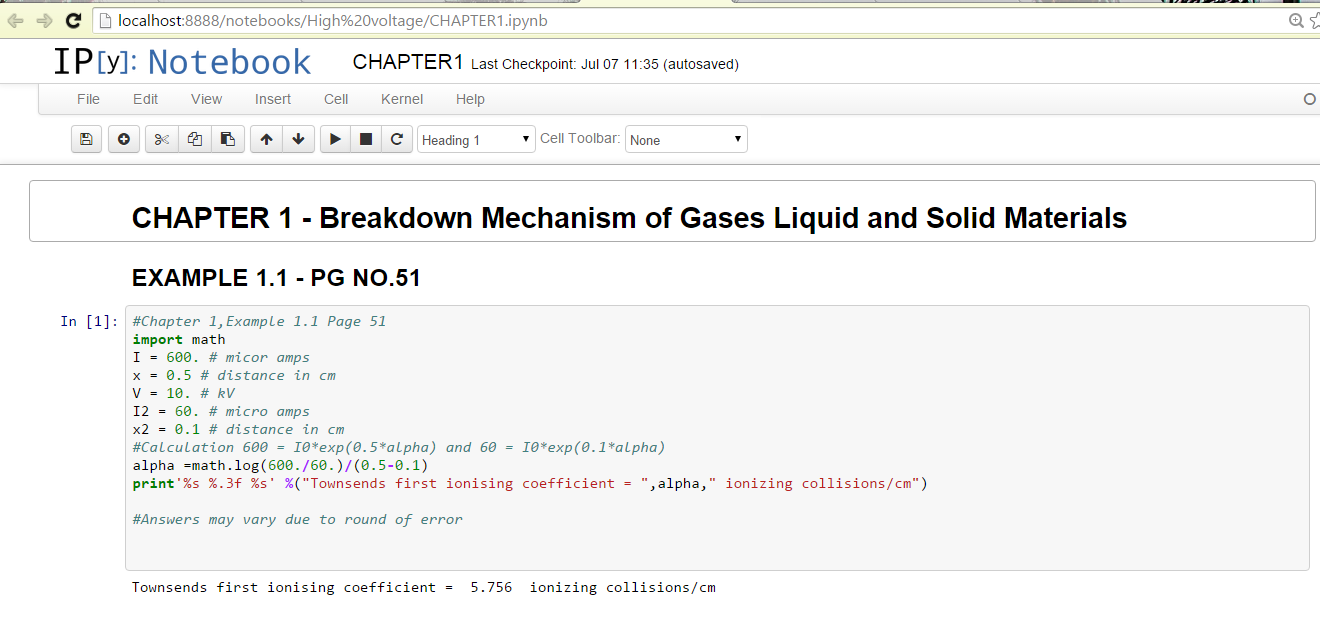1320x619 pixels.
Task: Open the Heading 1 cell type dropdown
Action: [x=477, y=140]
